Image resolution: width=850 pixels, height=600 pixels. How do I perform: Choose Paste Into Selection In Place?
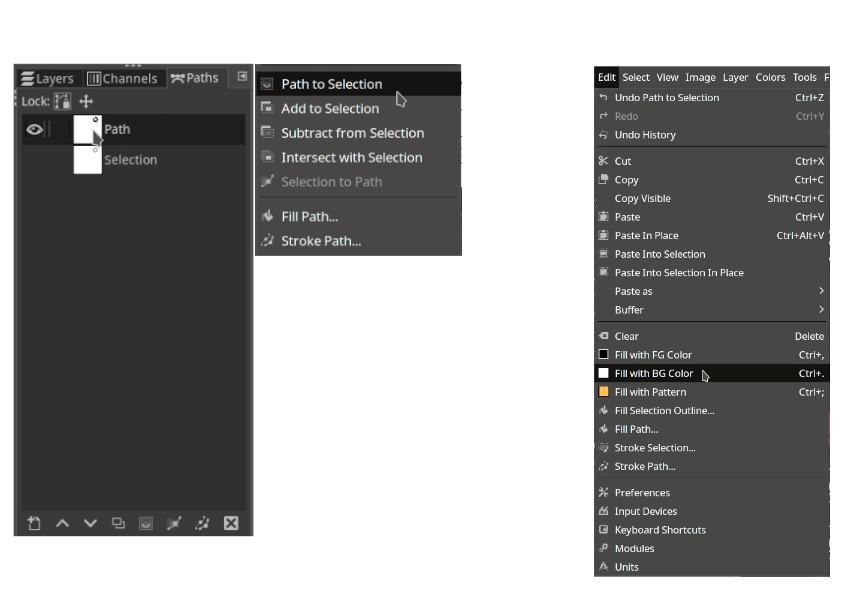(x=712, y=273)
